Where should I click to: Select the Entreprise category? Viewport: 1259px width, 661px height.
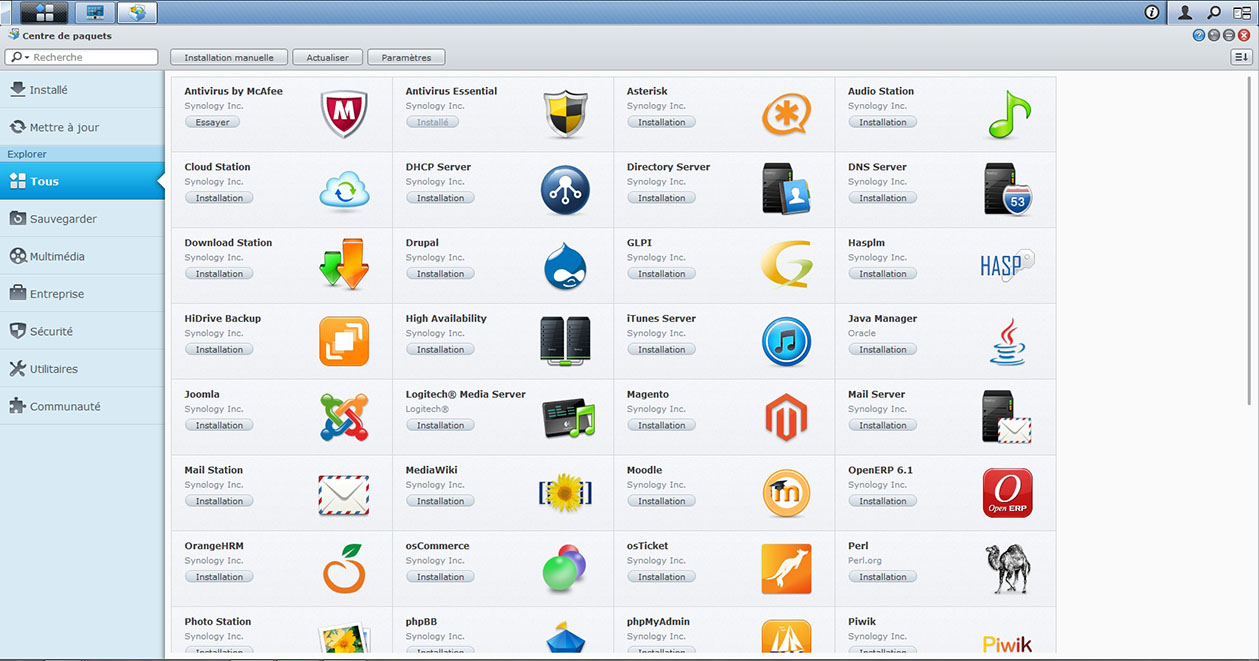point(82,294)
